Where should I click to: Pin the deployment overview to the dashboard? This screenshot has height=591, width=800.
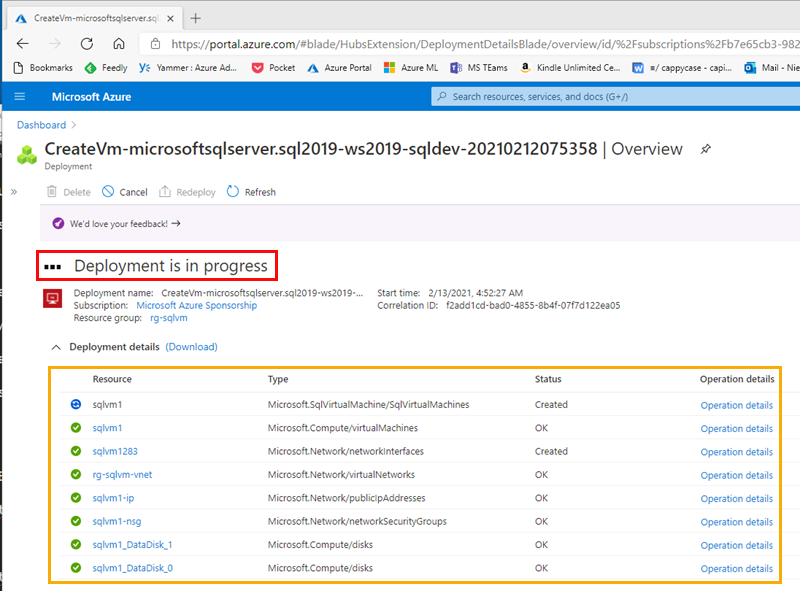[706, 149]
